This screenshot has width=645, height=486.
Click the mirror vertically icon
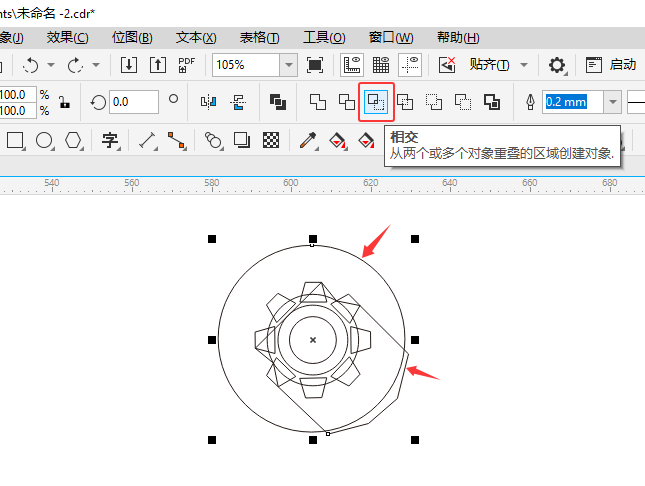click(238, 102)
